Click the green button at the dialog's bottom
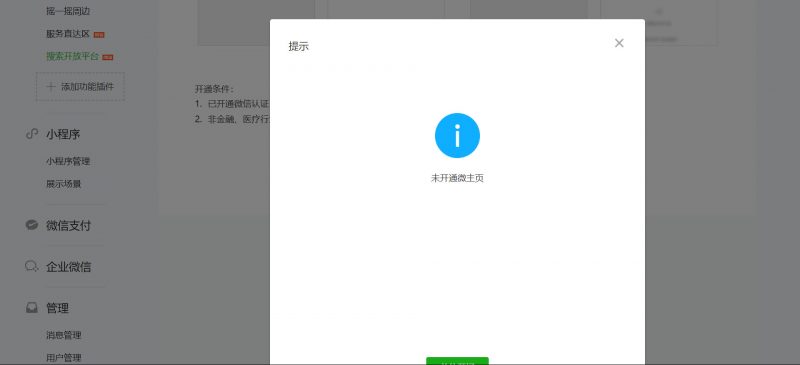 click(x=457, y=361)
